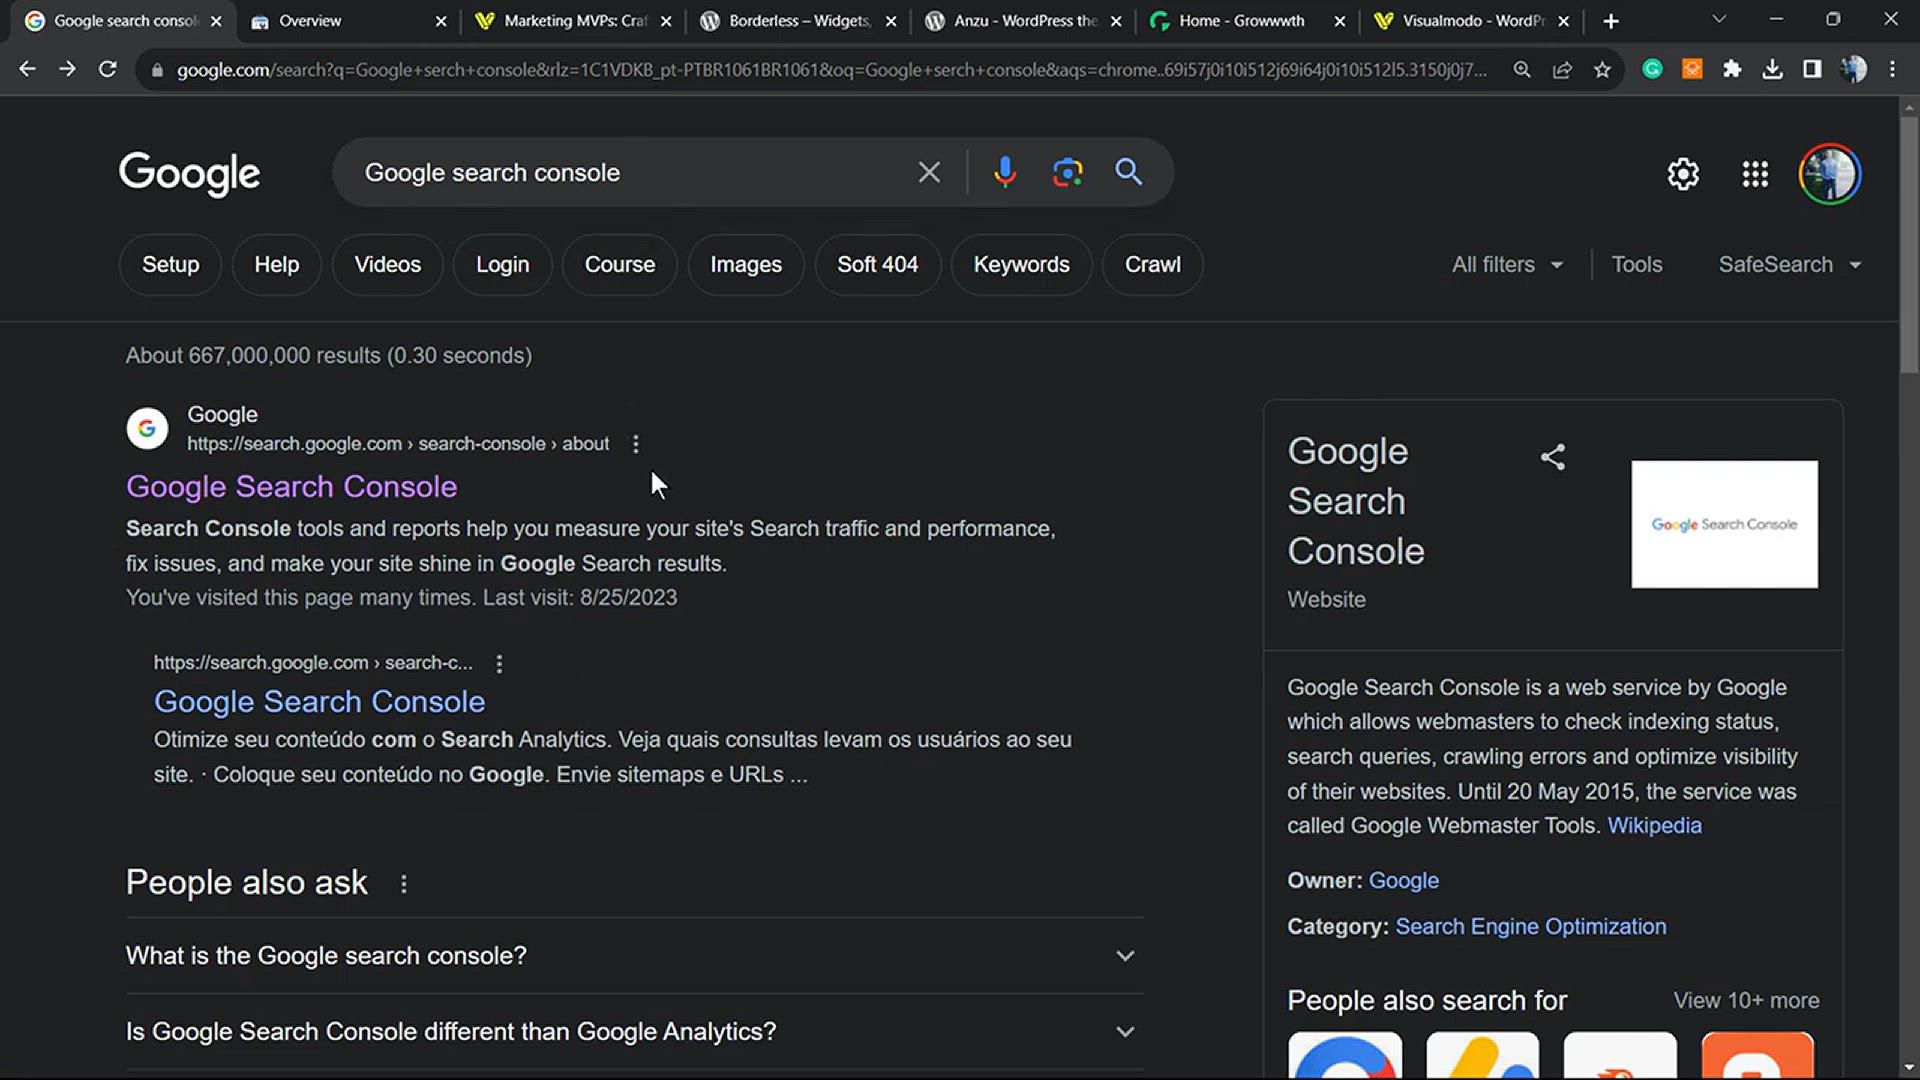This screenshot has width=1920, height=1080.
Task: Open the zoom magnifier icon in the address bar
Action: 1522,69
